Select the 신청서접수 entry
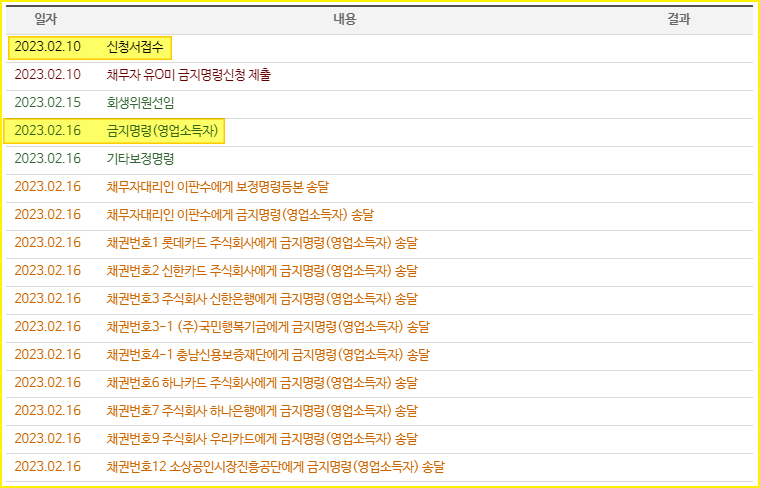This screenshot has width=760, height=488. pos(135,47)
